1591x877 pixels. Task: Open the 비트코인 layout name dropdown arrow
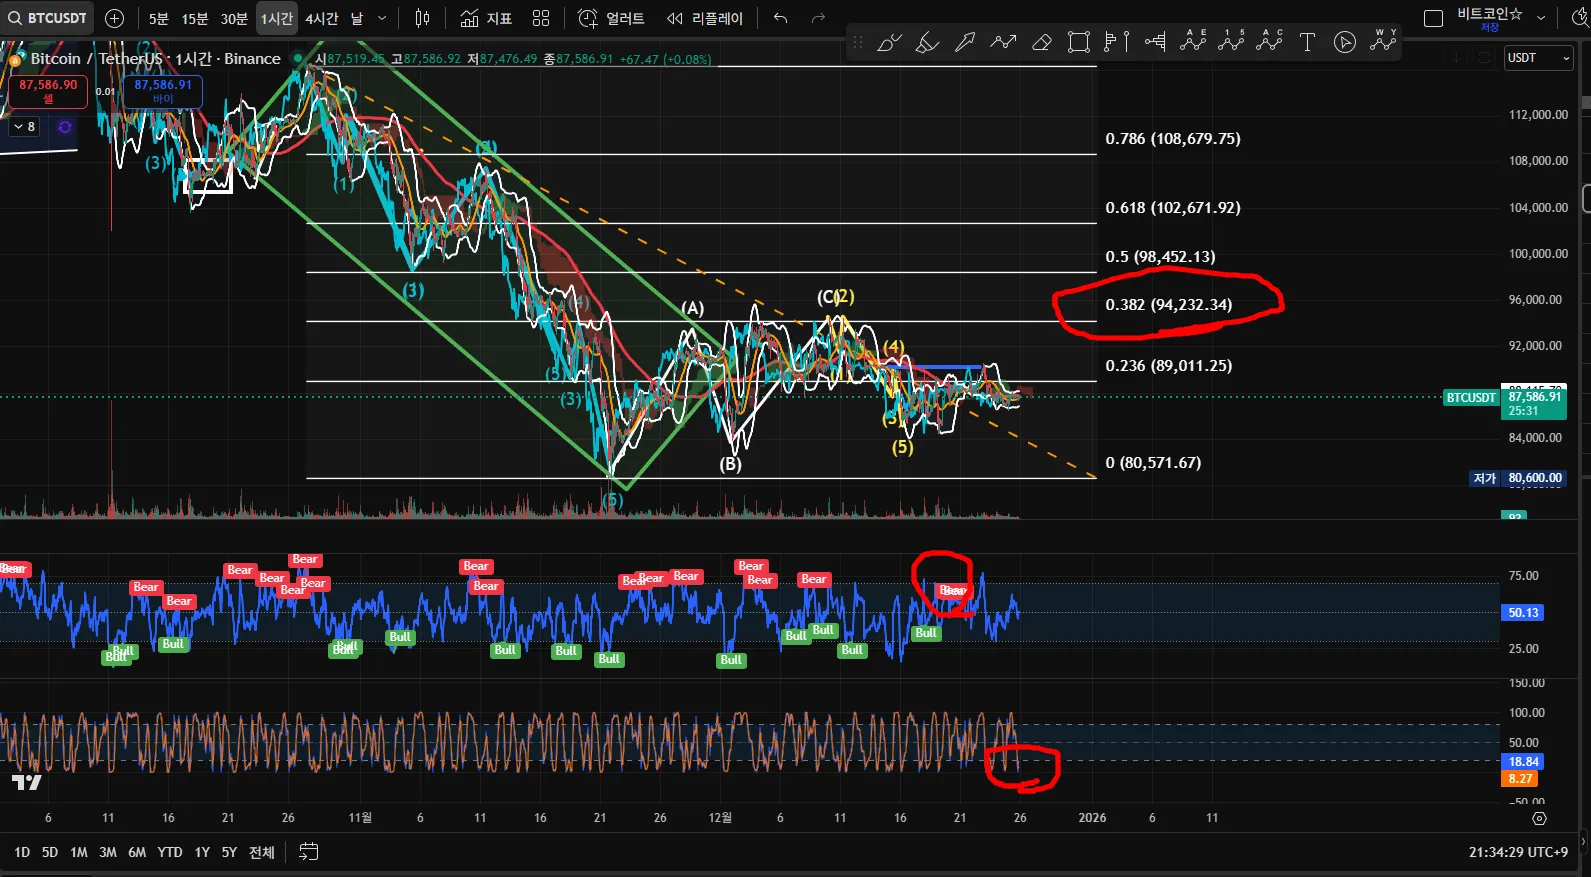pos(1541,18)
